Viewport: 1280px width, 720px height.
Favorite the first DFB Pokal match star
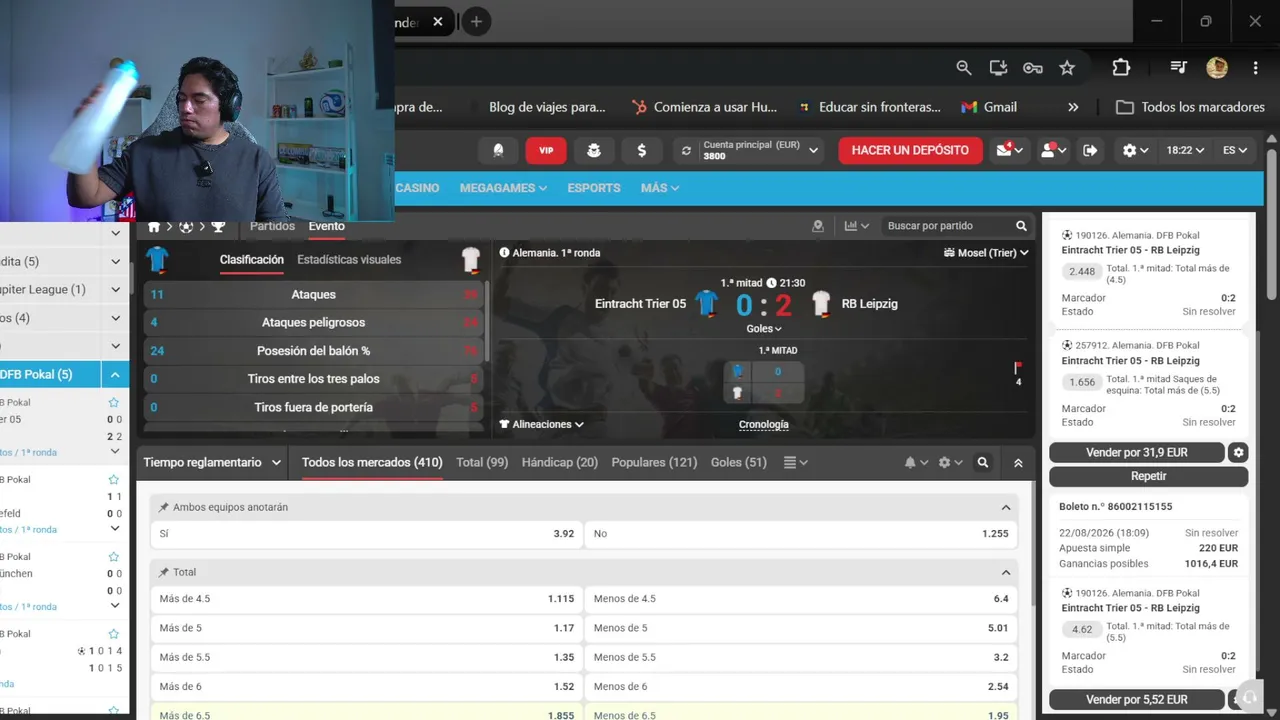[x=114, y=402]
